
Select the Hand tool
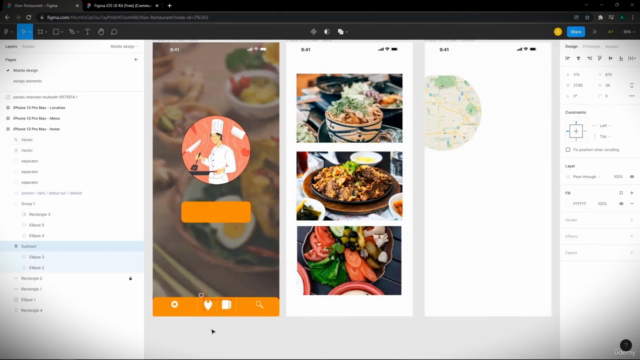click(x=101, y=32)
